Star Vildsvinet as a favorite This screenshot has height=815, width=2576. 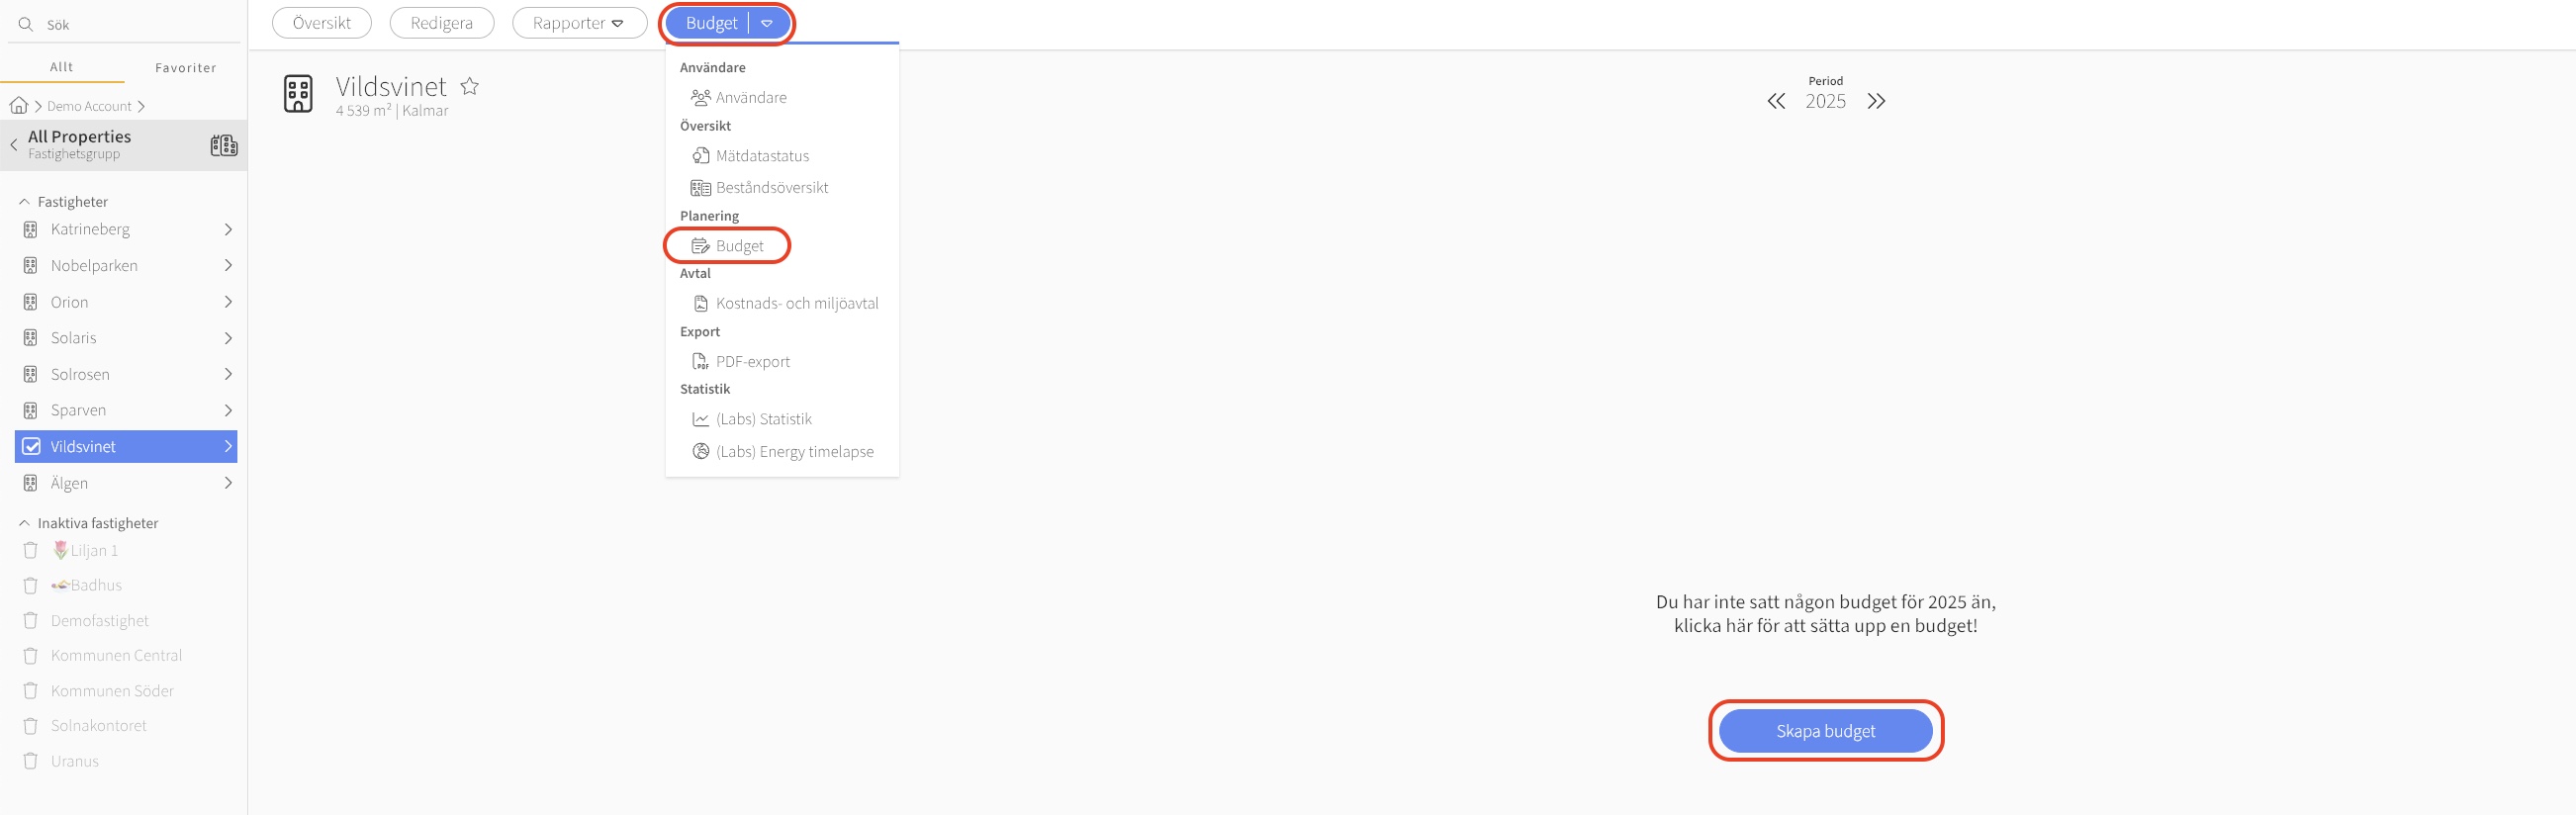pyautogui.click(x=469, y=86)
